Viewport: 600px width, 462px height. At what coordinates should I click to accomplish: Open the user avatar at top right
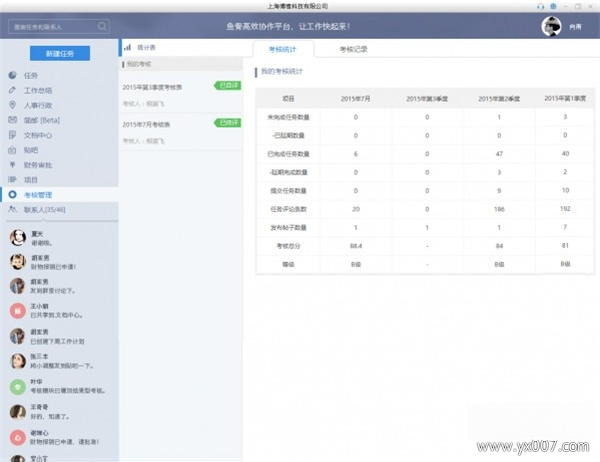point(551,26)
